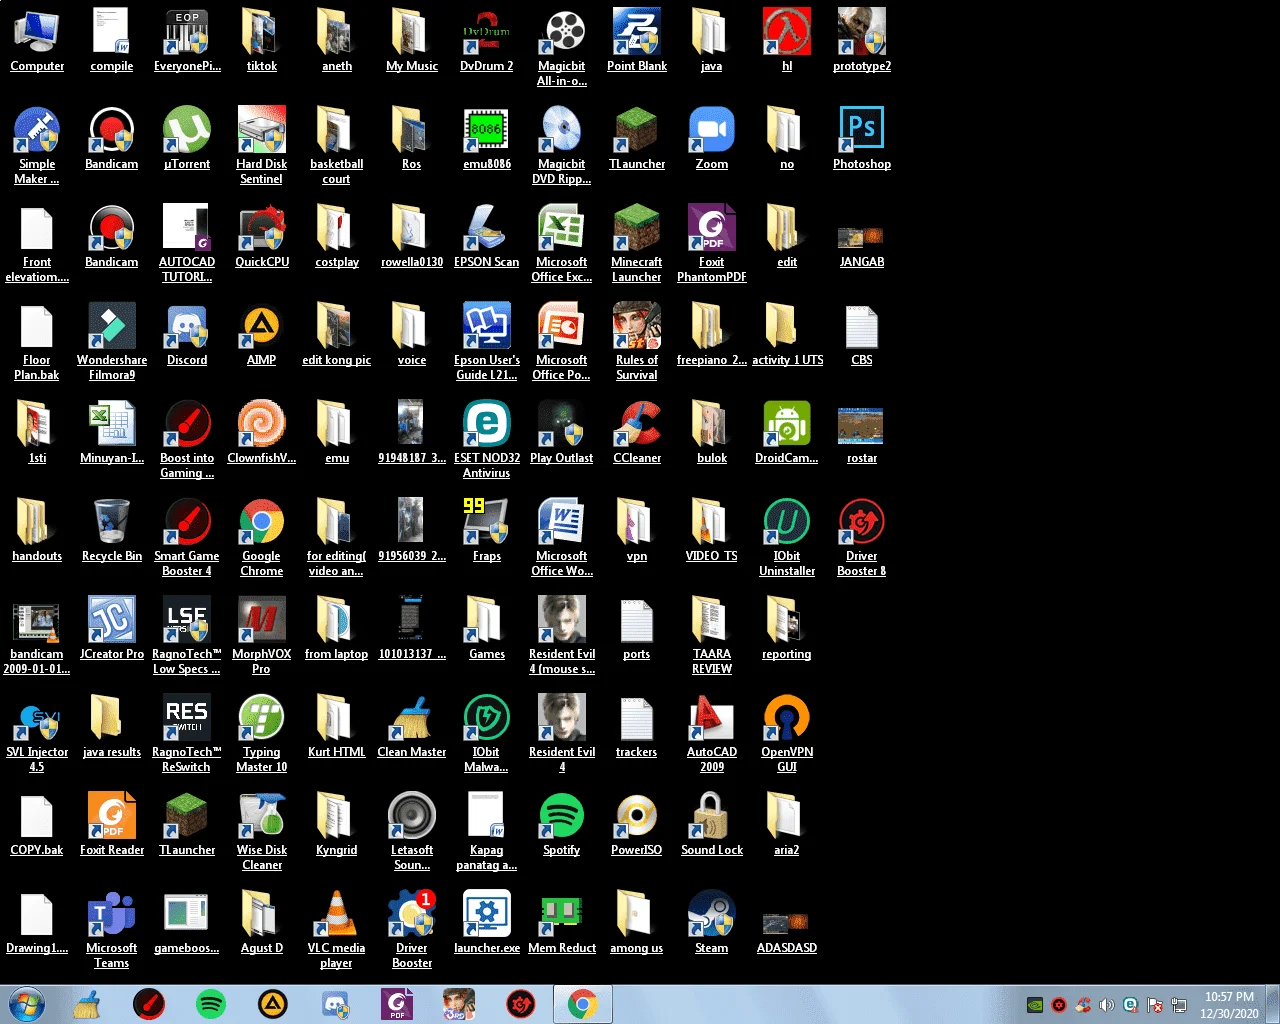Launch Rules of Survival desktop shortcut

coord(637,341)
